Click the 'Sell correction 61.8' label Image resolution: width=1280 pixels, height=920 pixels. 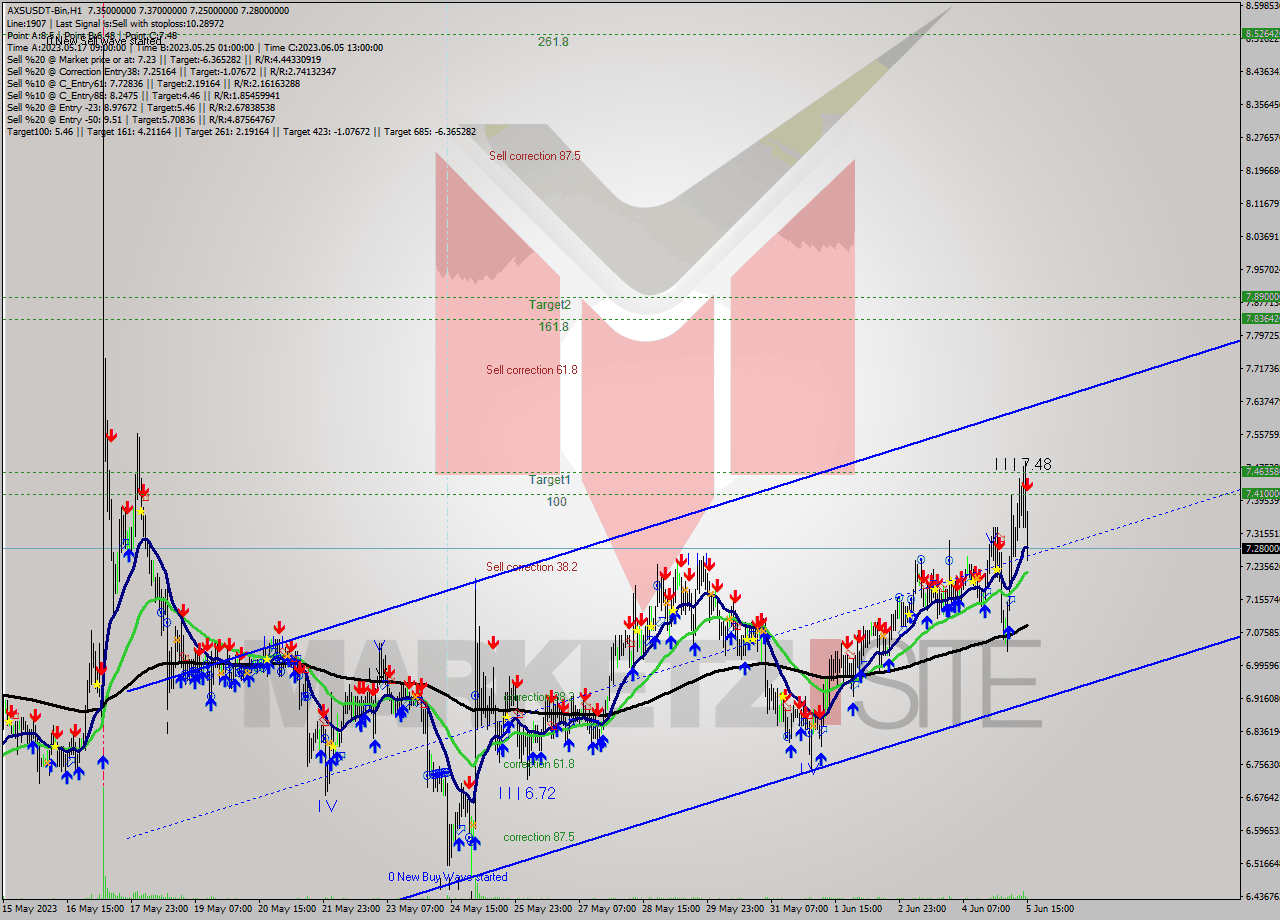532,370
